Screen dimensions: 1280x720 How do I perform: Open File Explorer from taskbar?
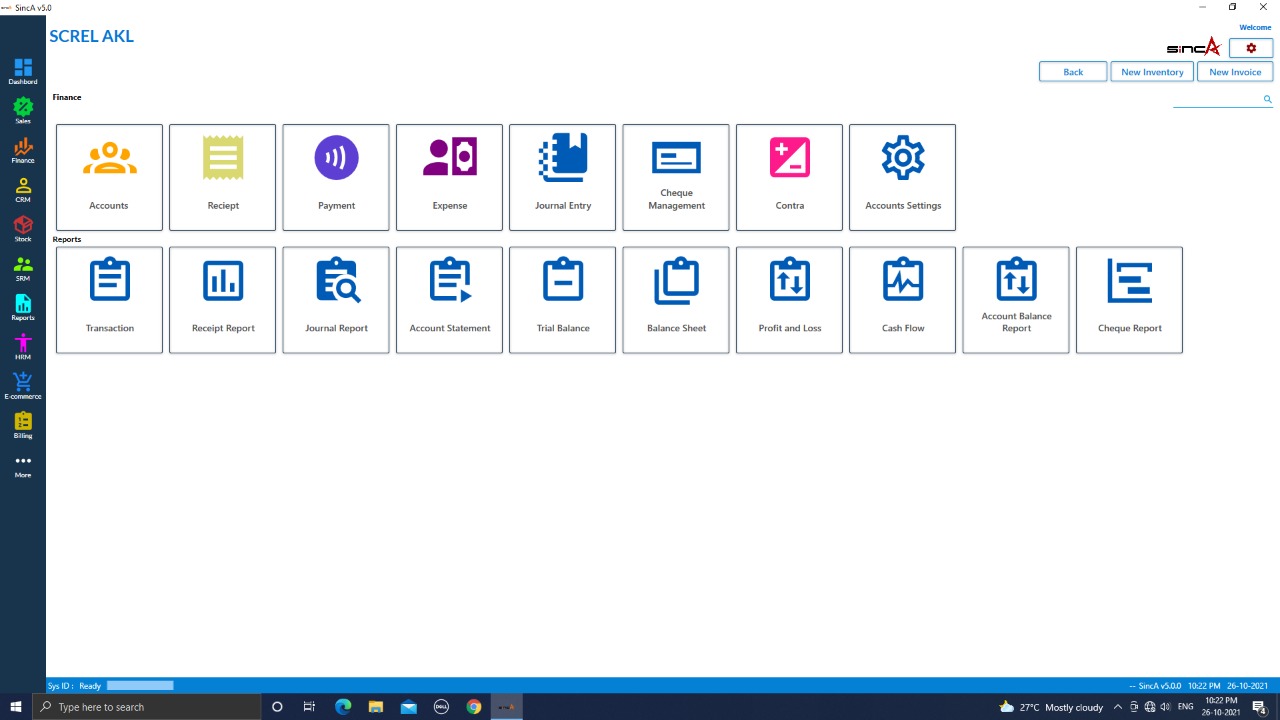376,707
